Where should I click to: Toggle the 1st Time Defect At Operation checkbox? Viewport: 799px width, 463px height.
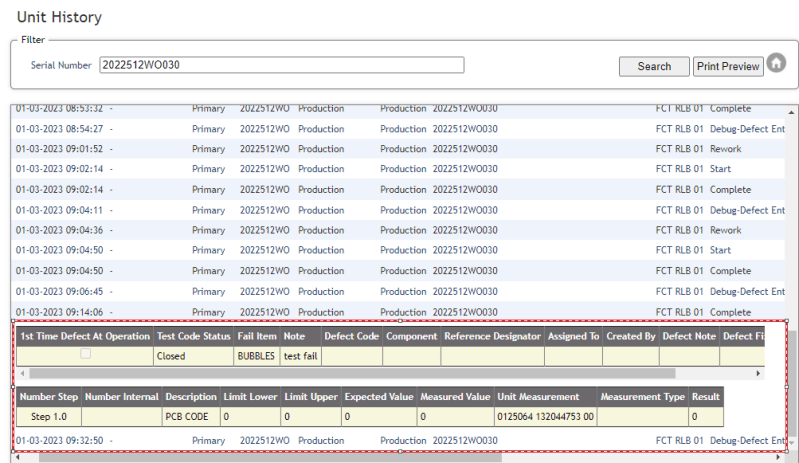click(86, 353)
